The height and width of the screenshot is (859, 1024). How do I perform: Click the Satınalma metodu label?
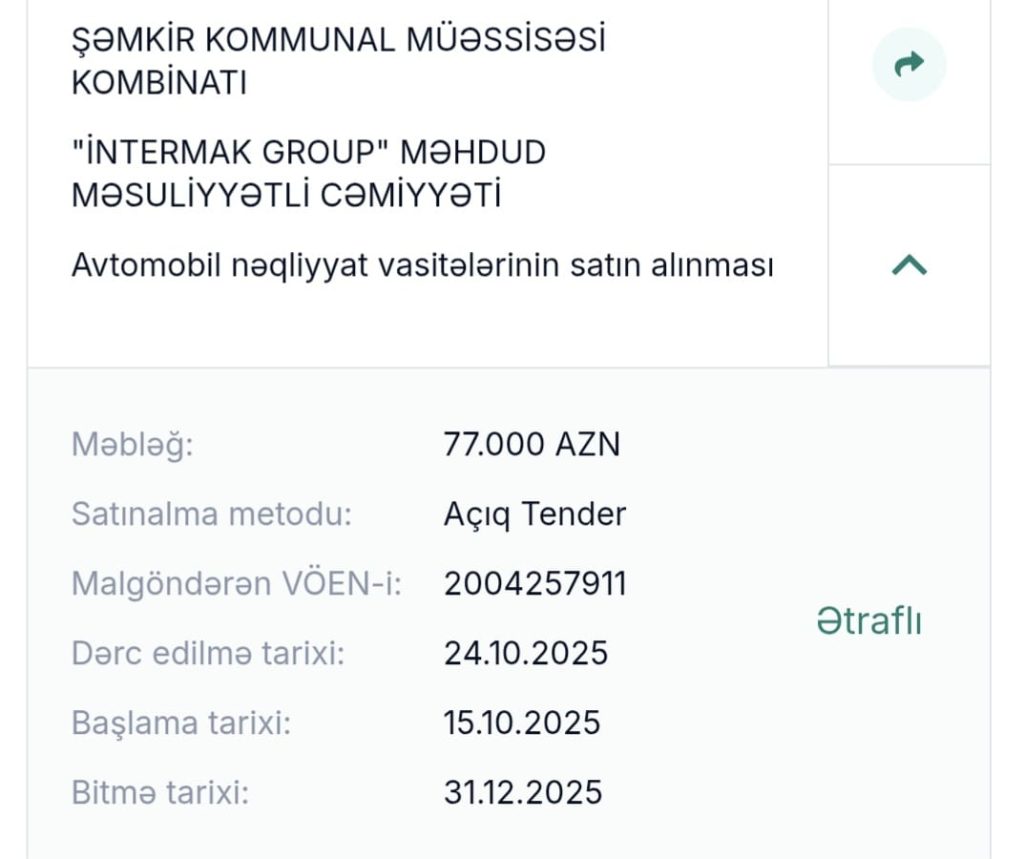212,514
